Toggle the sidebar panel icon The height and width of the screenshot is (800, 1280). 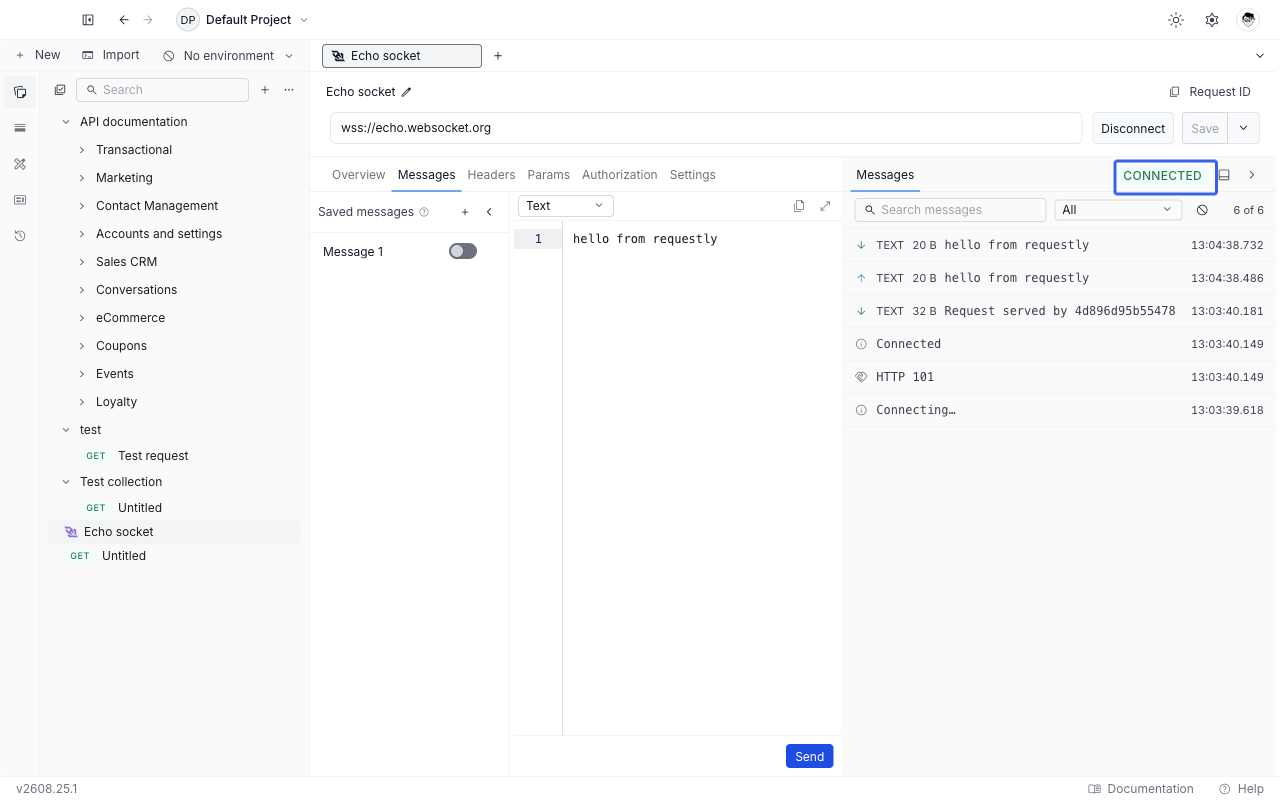(x=88, y=20)
